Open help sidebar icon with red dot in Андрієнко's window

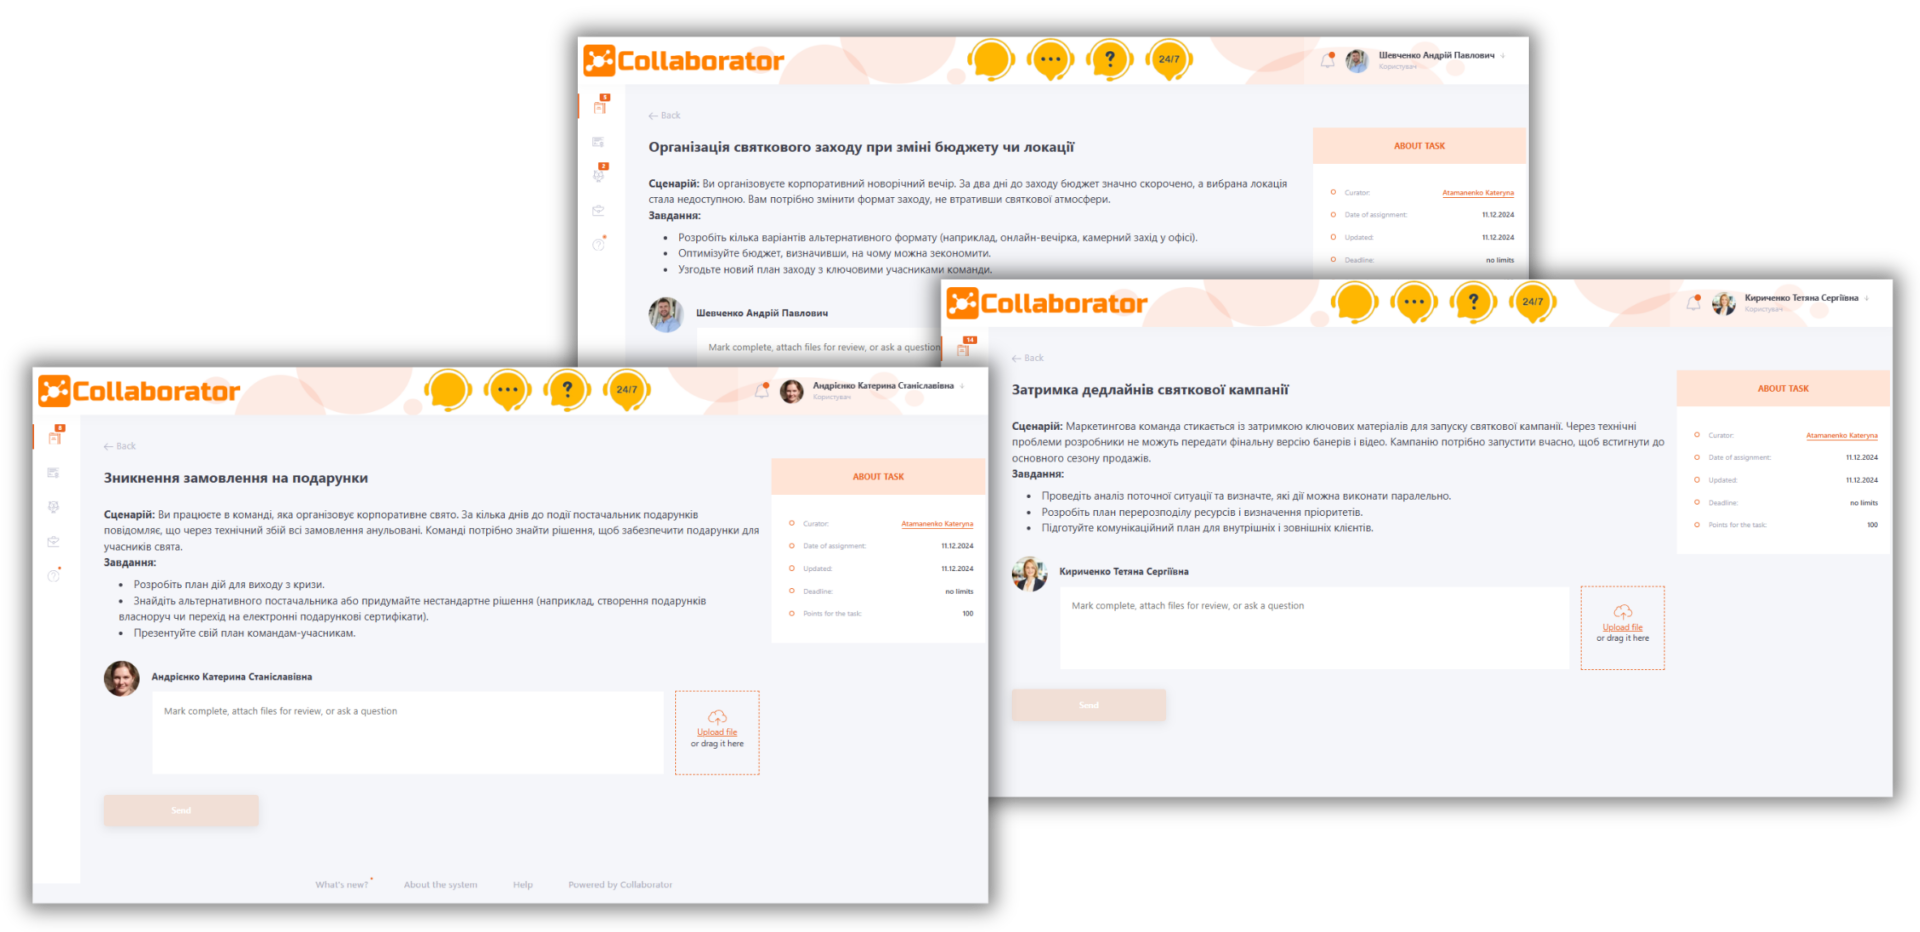coord(54,575)
